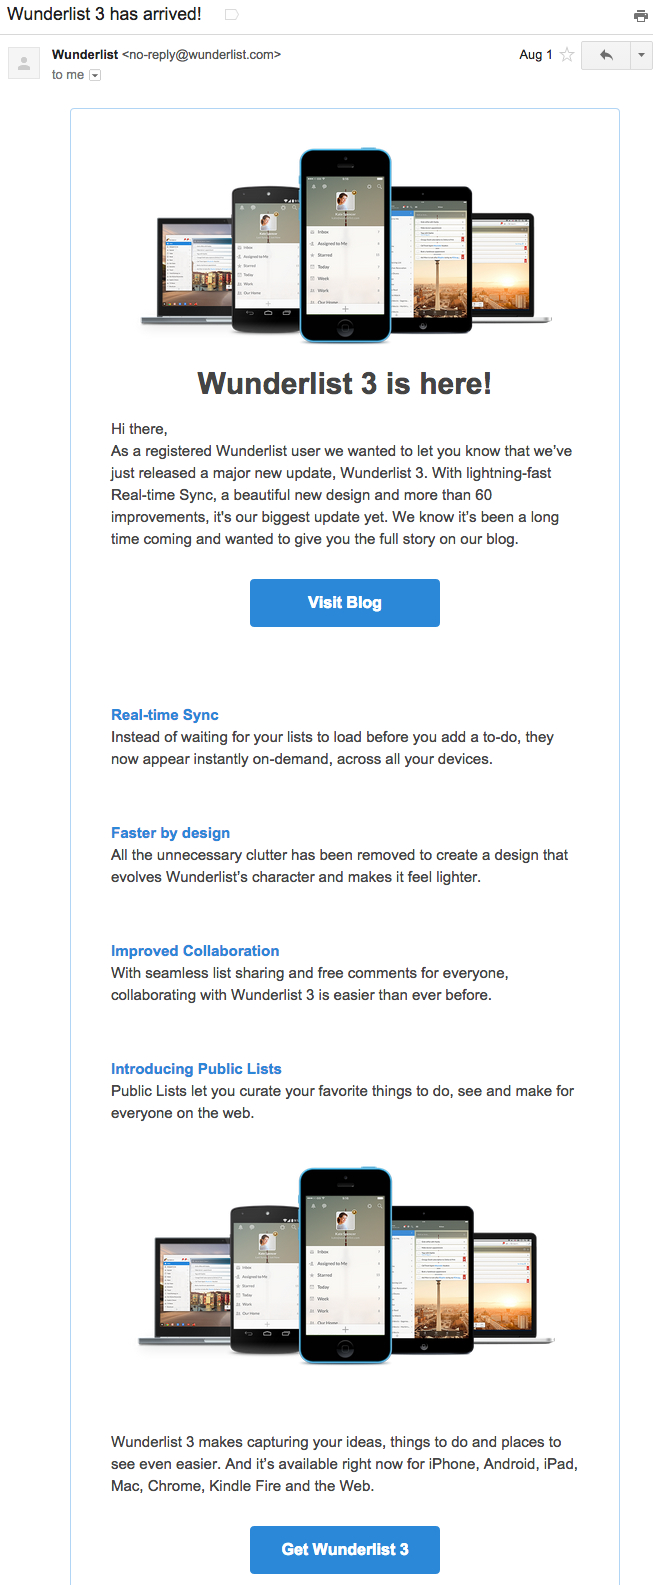Print the Wunderlist email
Screen dimensions: 659x1585
tap(641, 15)
